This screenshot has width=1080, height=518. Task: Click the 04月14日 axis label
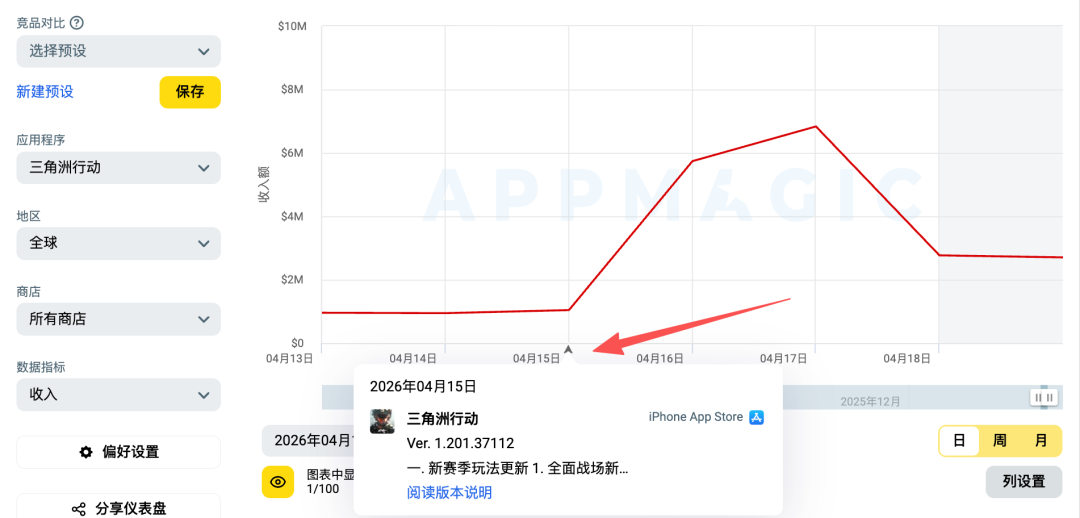click(413, 358)
